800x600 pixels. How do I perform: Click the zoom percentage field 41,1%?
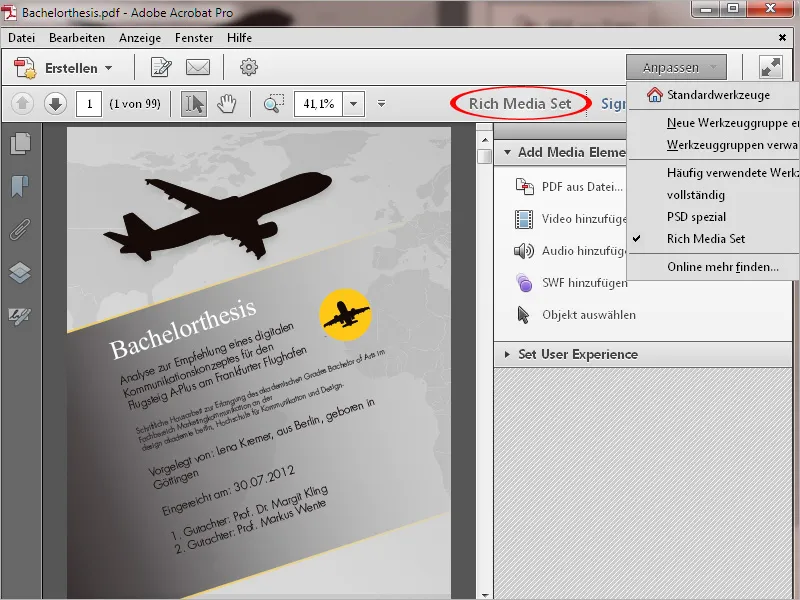[318, 104]
